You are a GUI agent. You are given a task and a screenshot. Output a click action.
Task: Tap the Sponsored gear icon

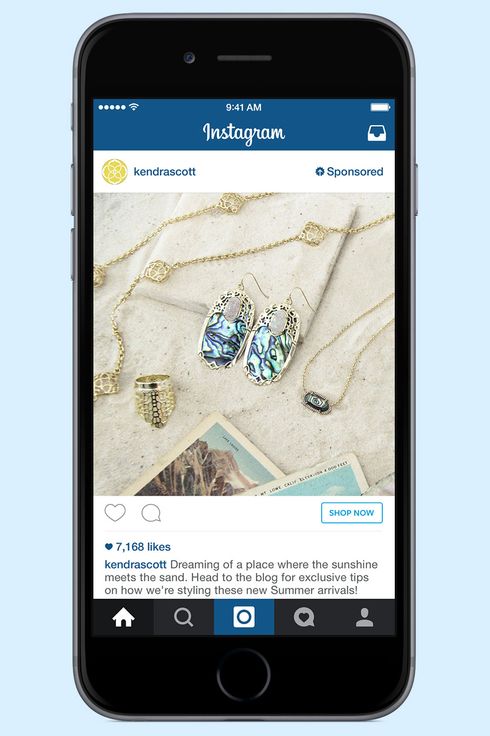pyautogui.click(x=320, y=171)
